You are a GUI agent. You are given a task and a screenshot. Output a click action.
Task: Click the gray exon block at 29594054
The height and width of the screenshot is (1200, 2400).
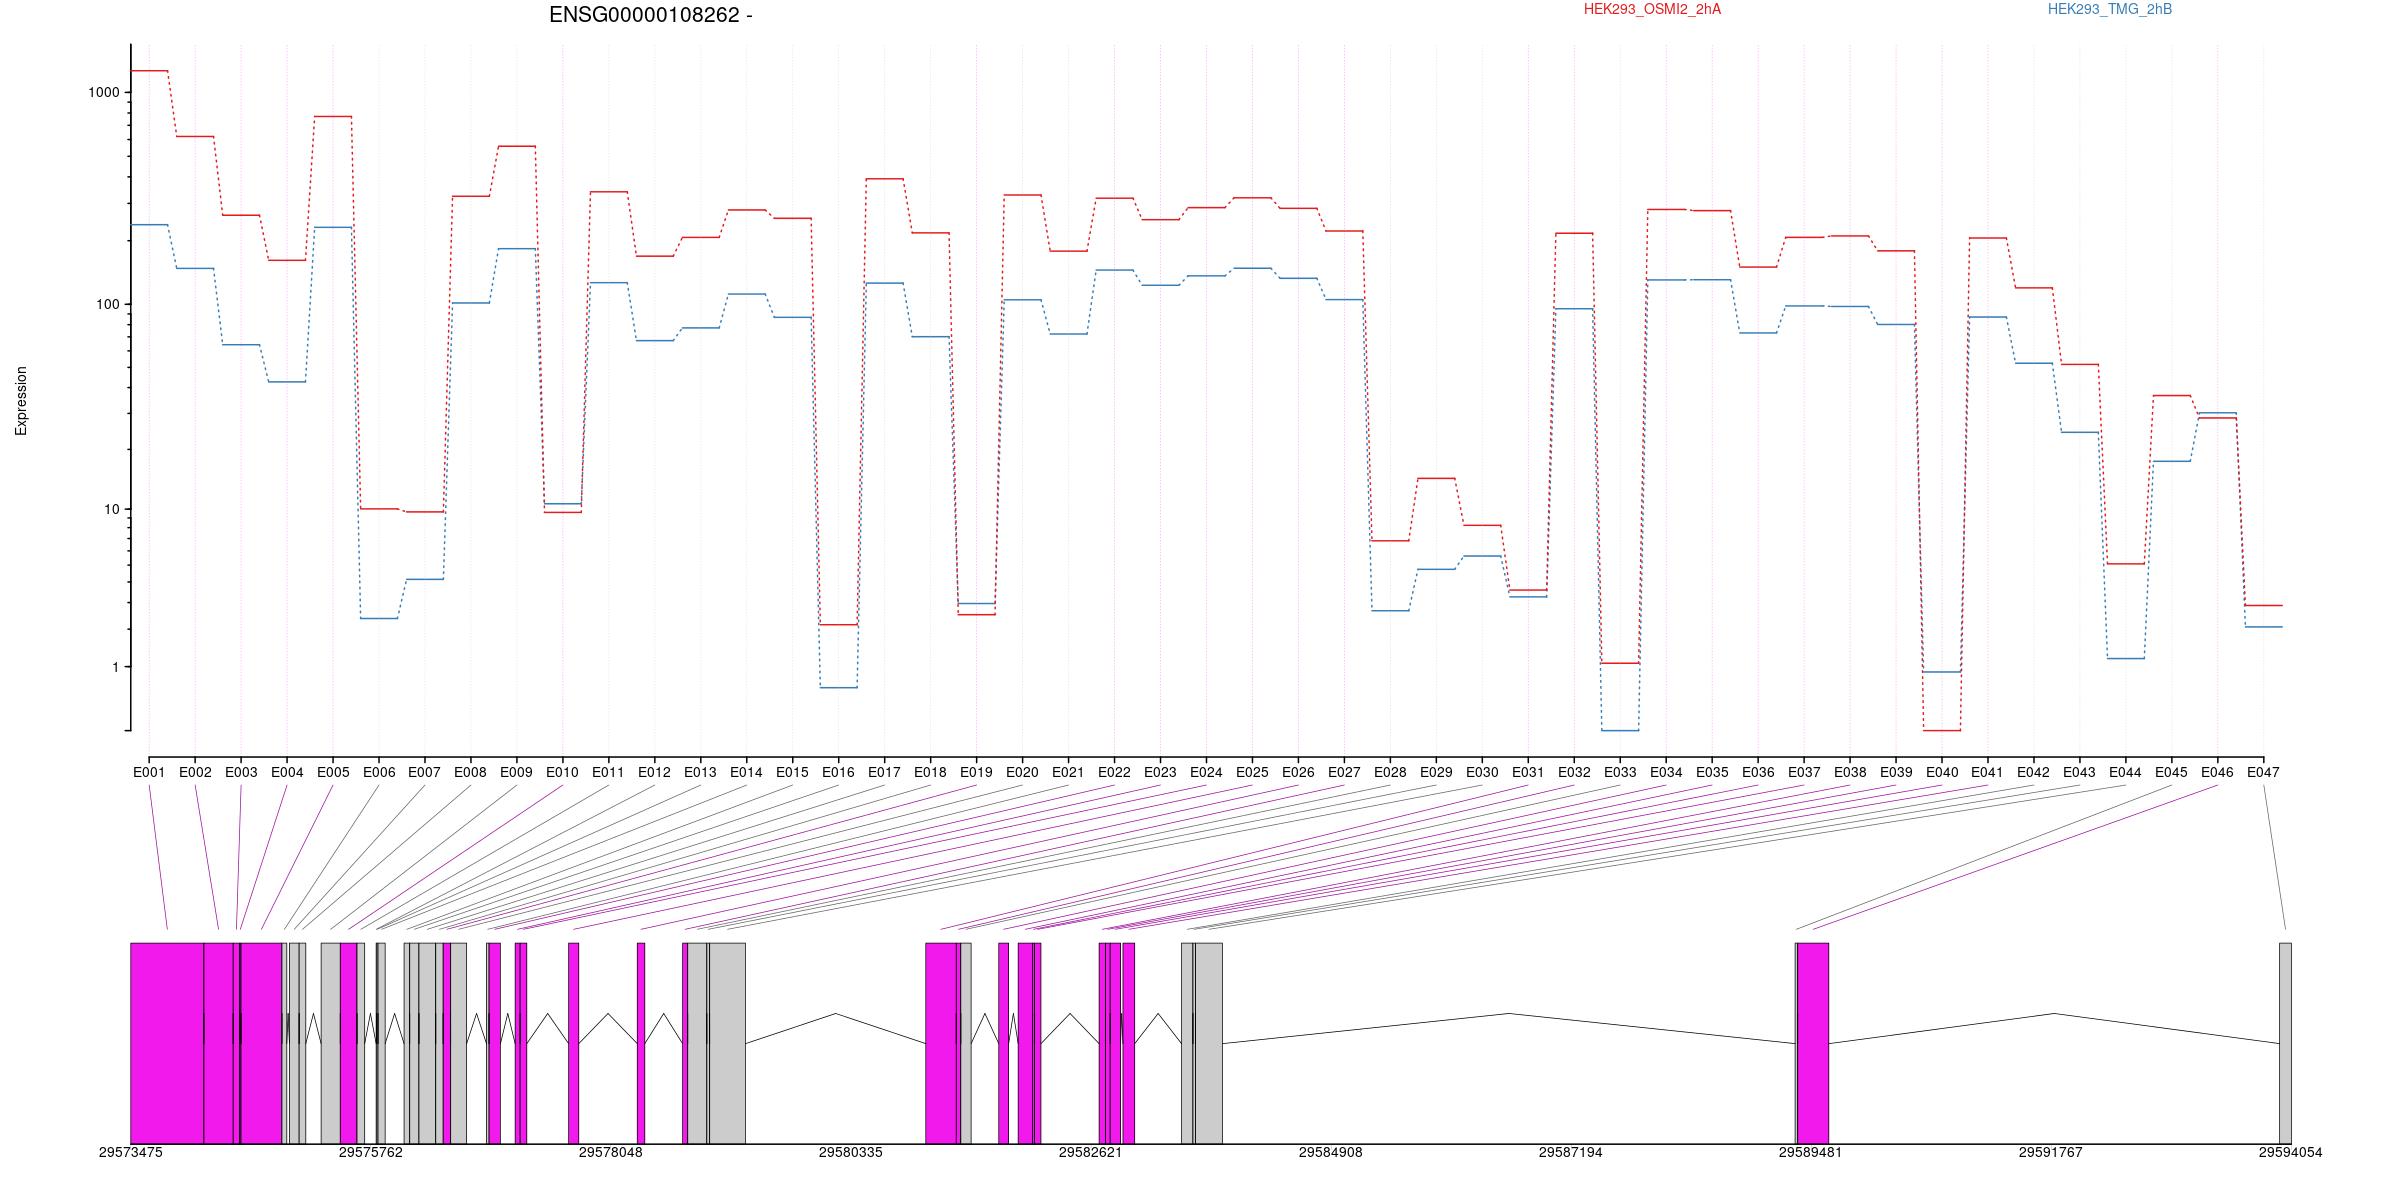click(x=2285, y=1043)
